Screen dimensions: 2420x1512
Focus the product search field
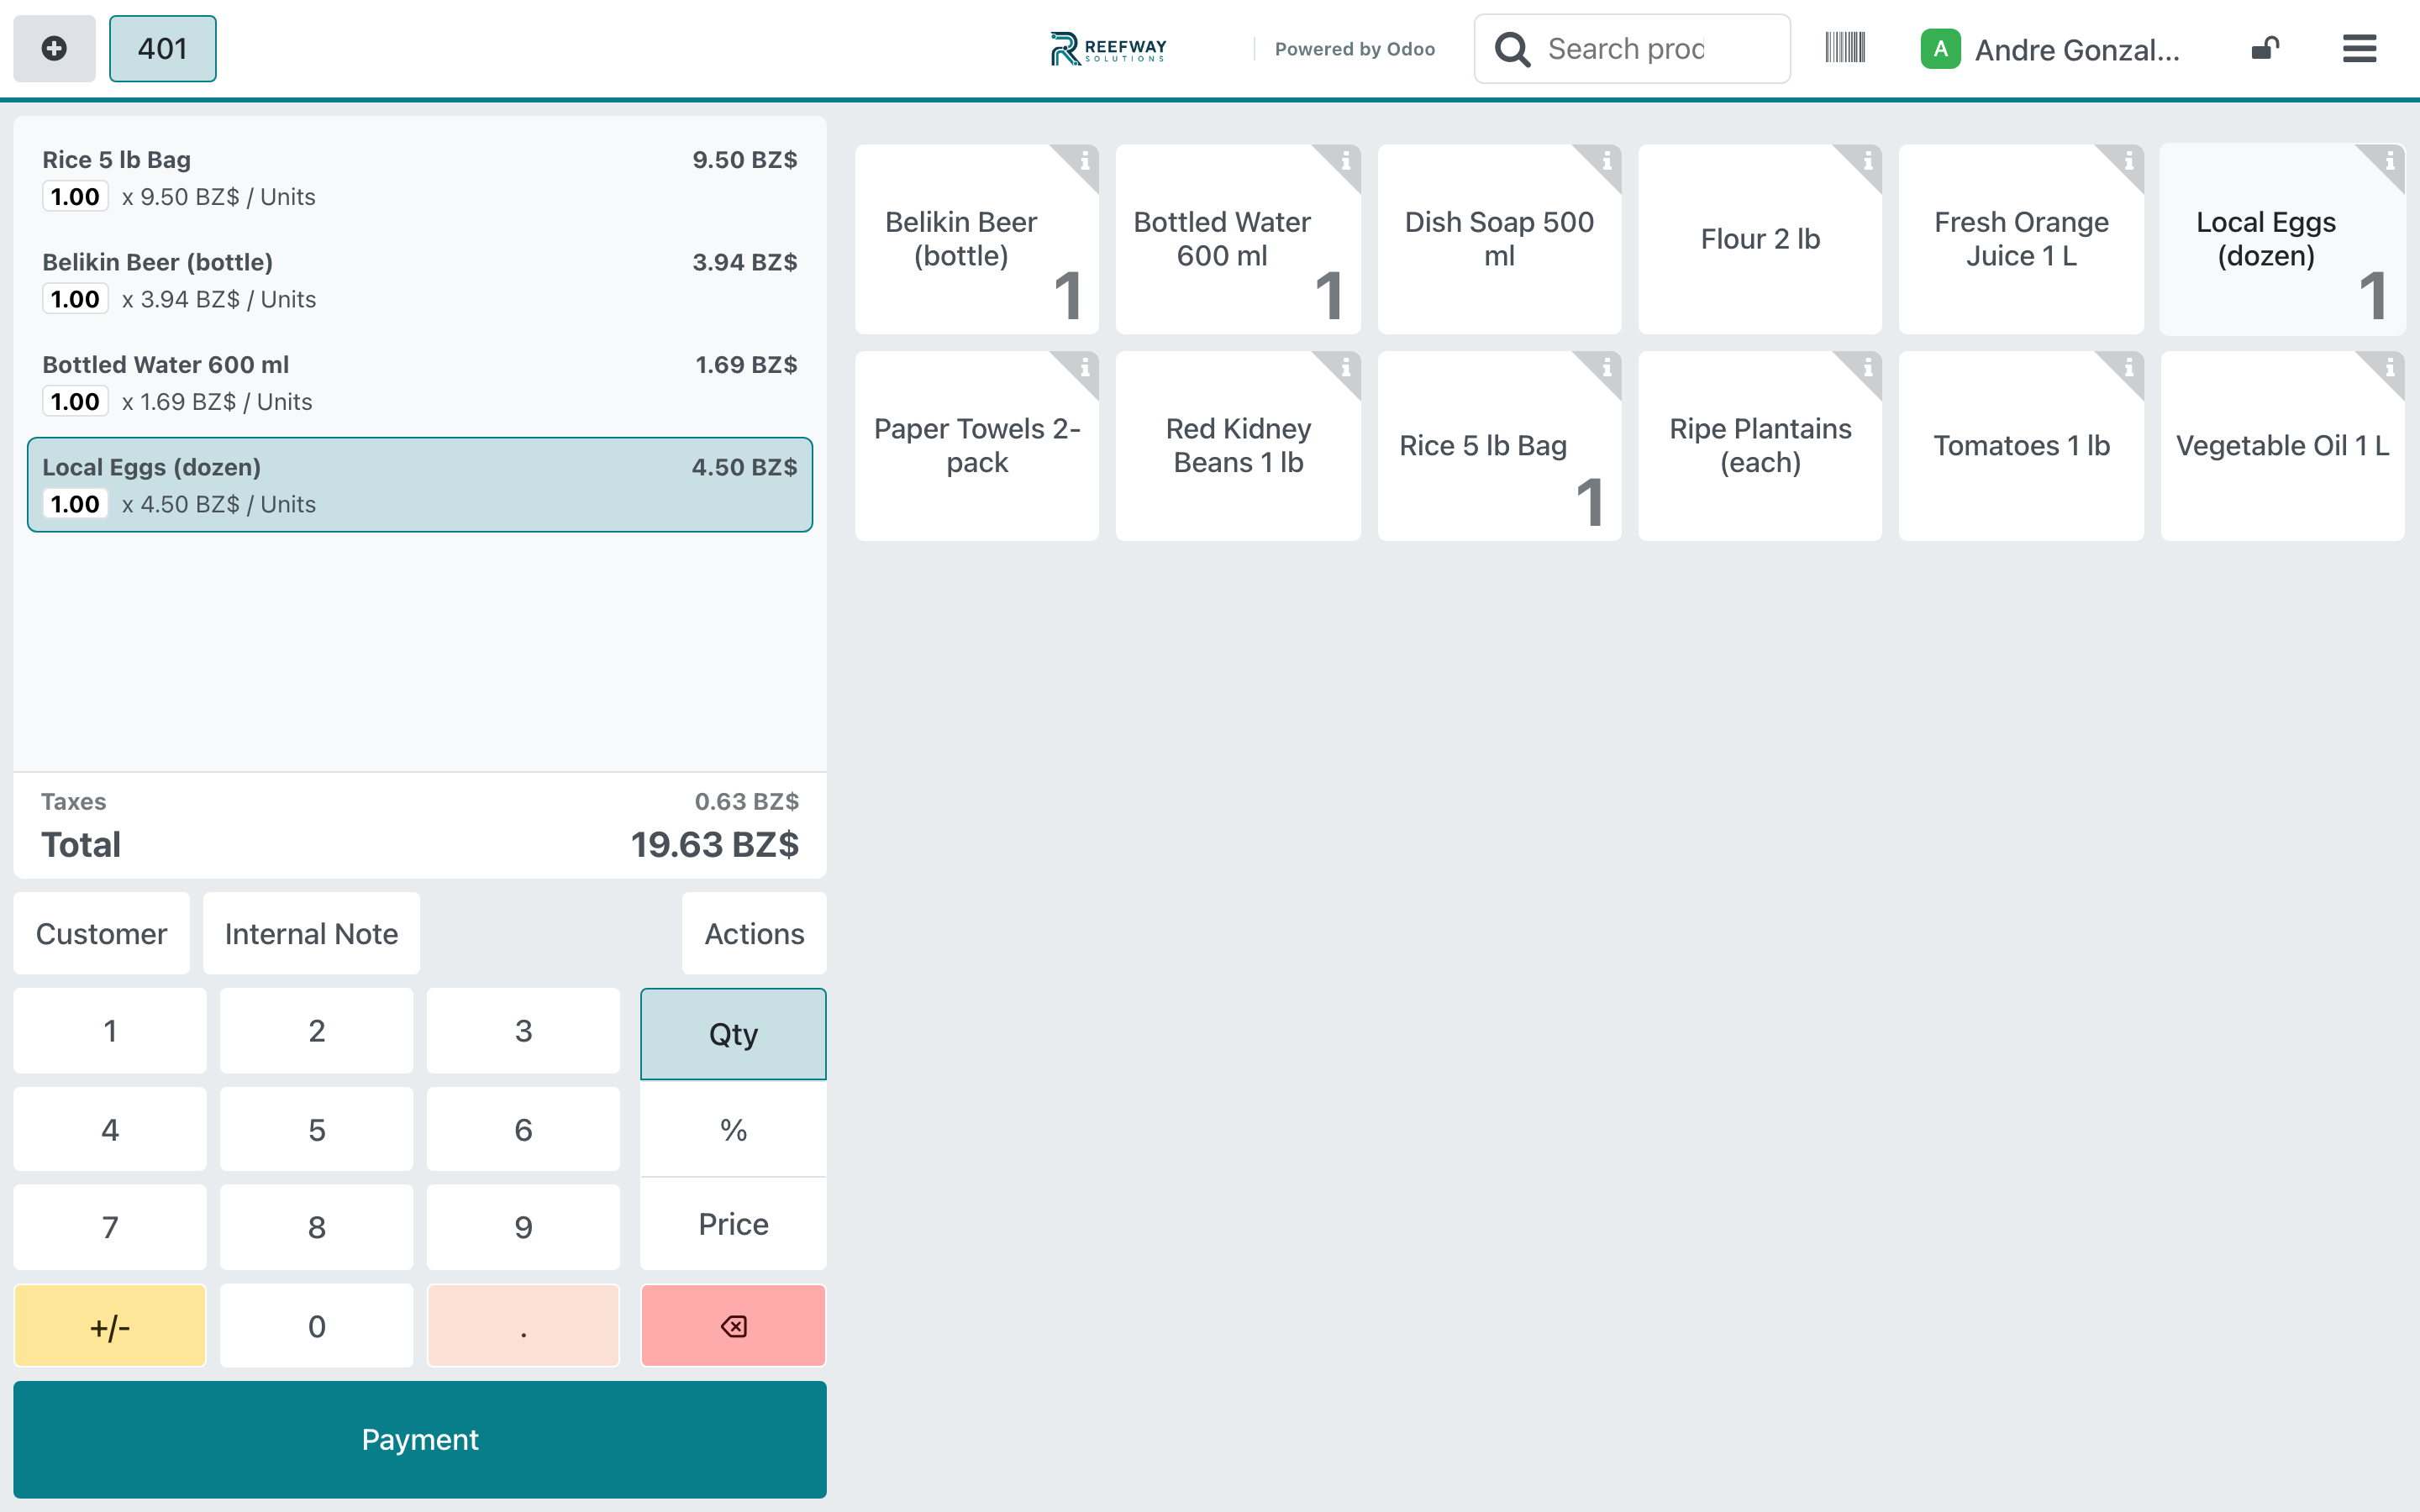(1632, 48)
